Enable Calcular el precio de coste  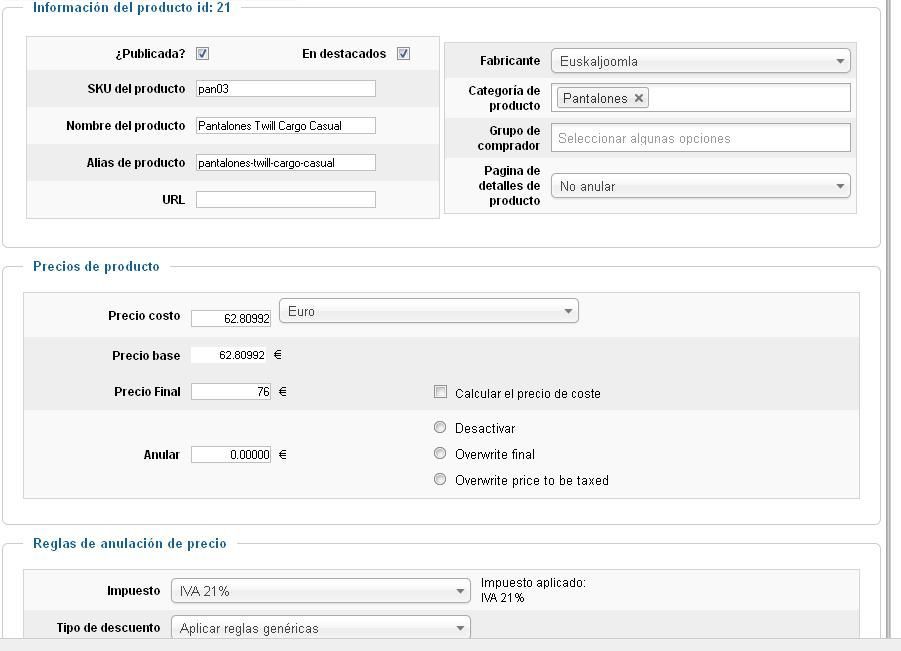[x=440, y=392]
